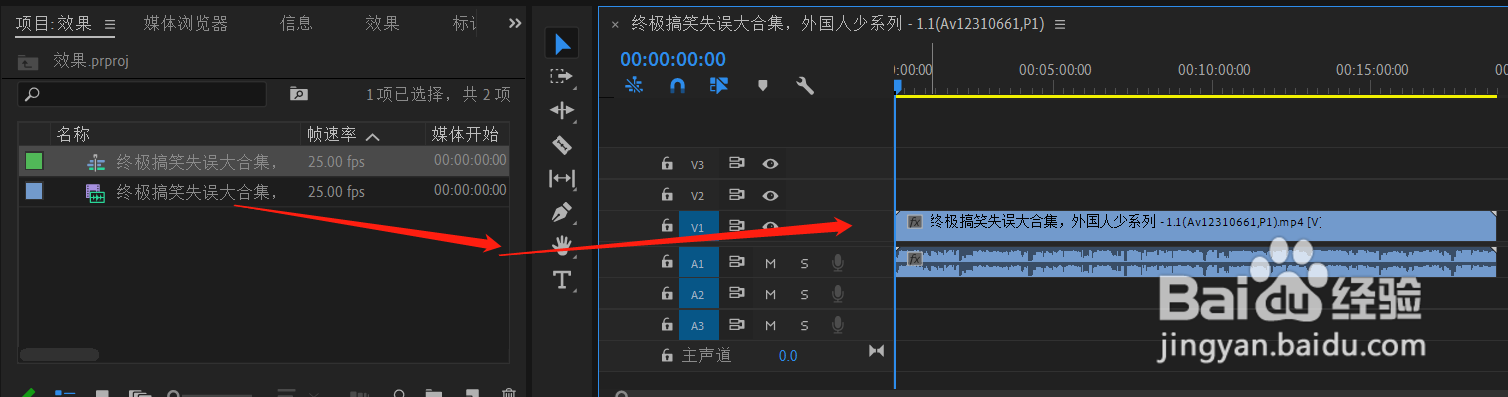Select the Slip tool
The image size is (1508, 397).
tap(562, 178)
